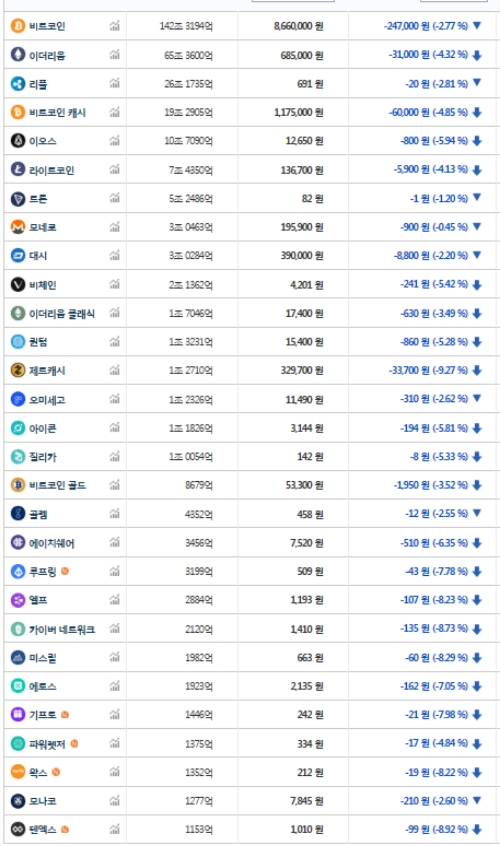Screen dimensions: 500x846
Task: Click the orange badge next to 왁스
Action: coord(56,772)
